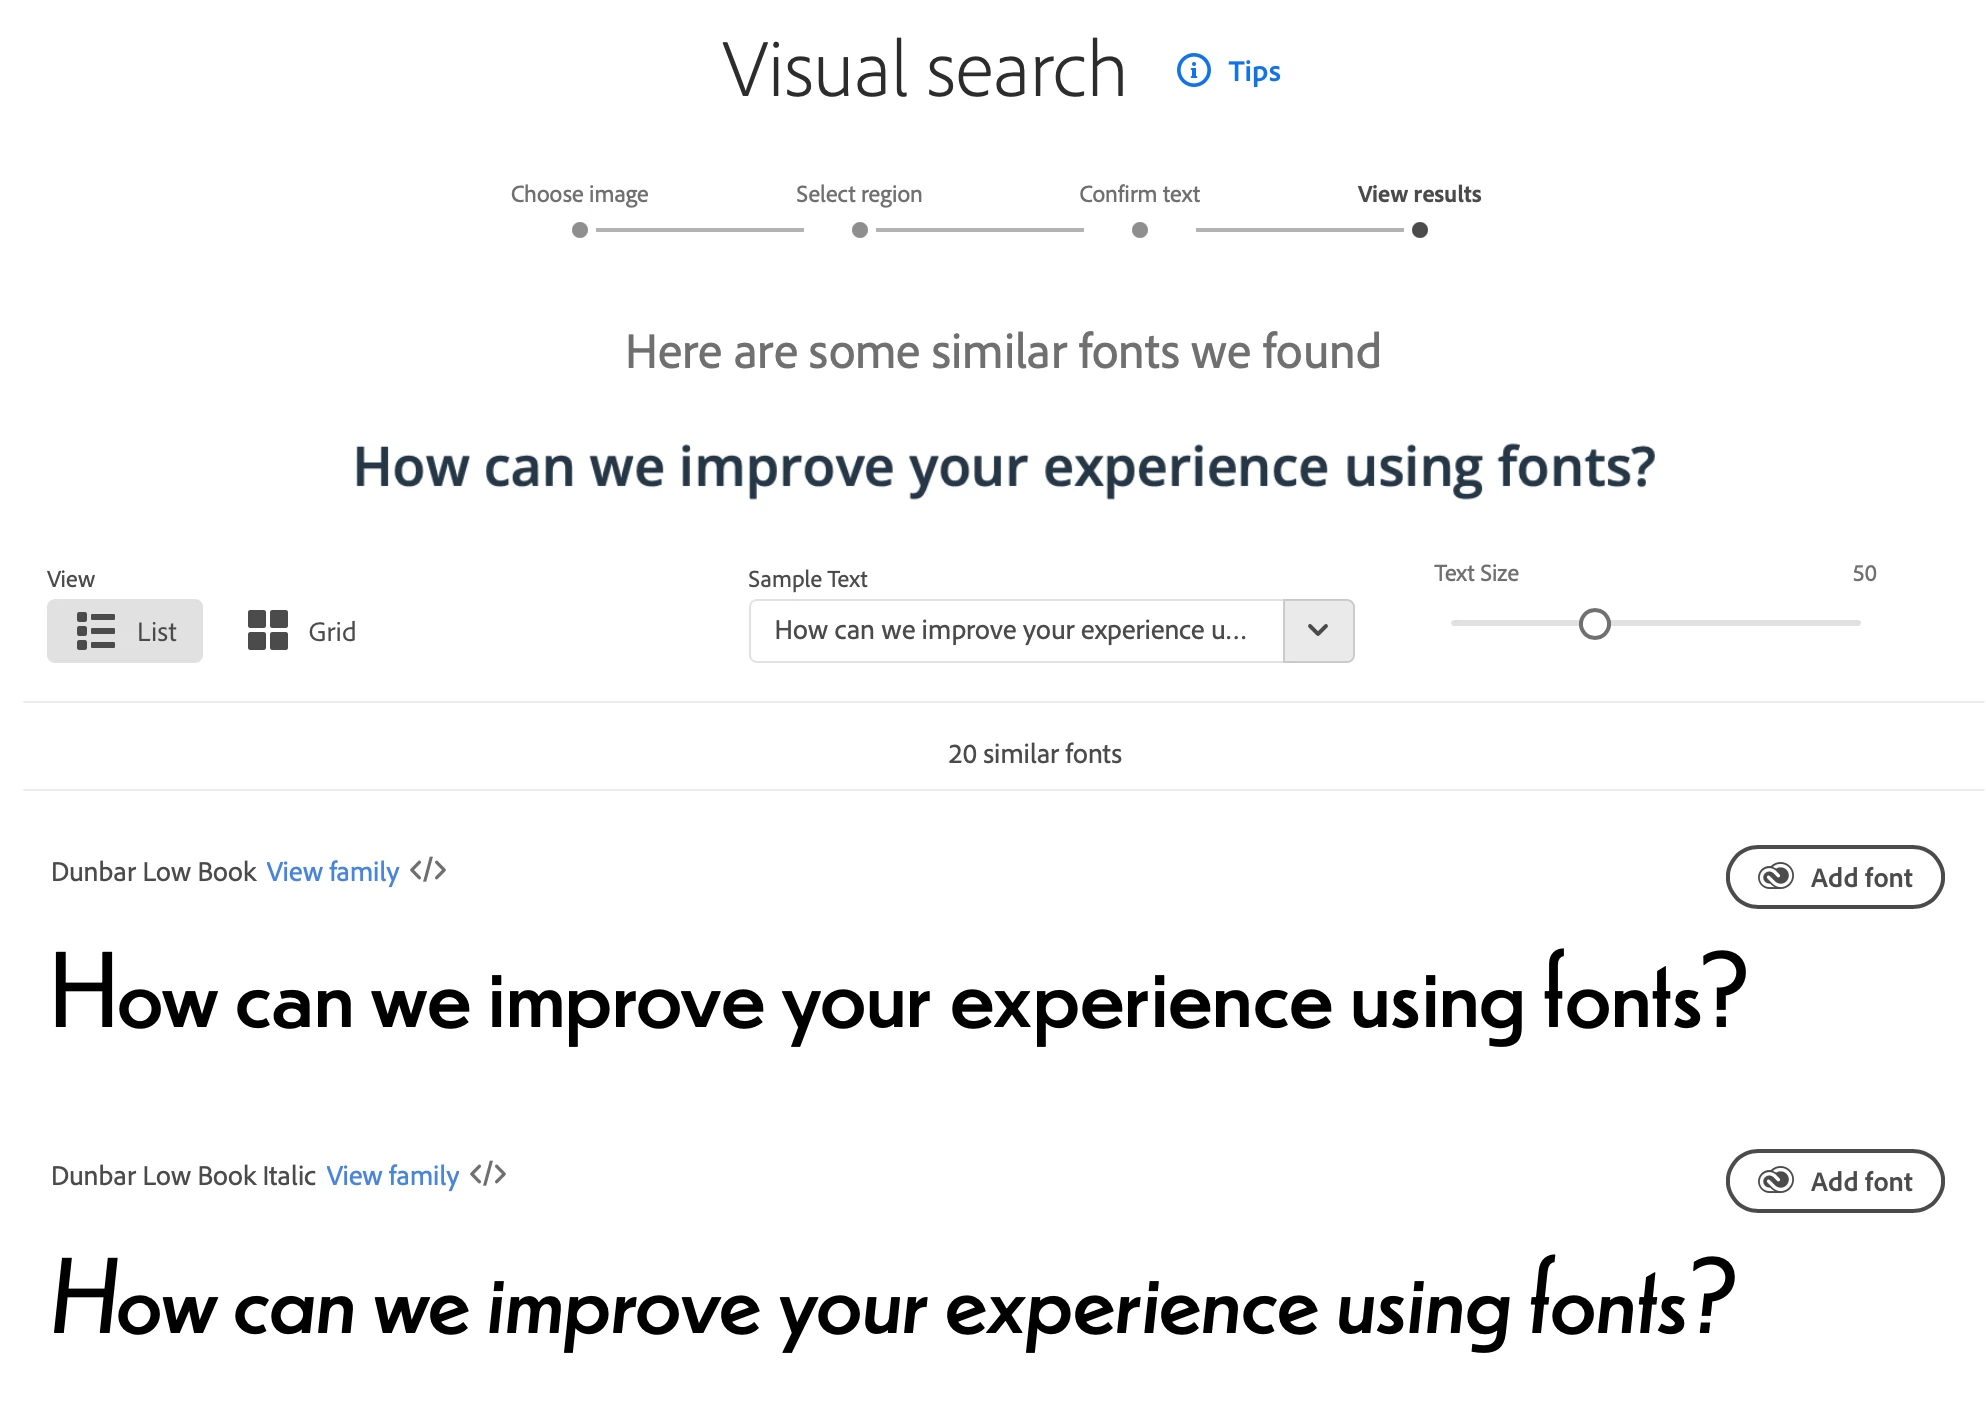Click the Text Size slider handle

point(1594,624)
